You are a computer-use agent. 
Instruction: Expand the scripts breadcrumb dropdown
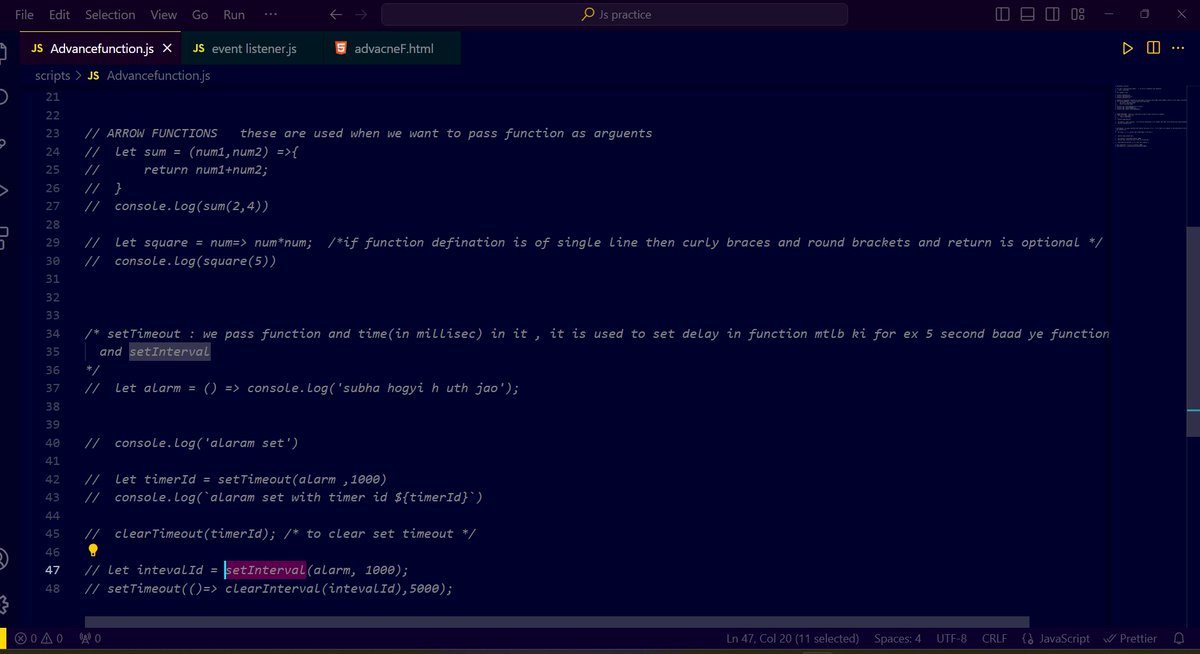52,75
